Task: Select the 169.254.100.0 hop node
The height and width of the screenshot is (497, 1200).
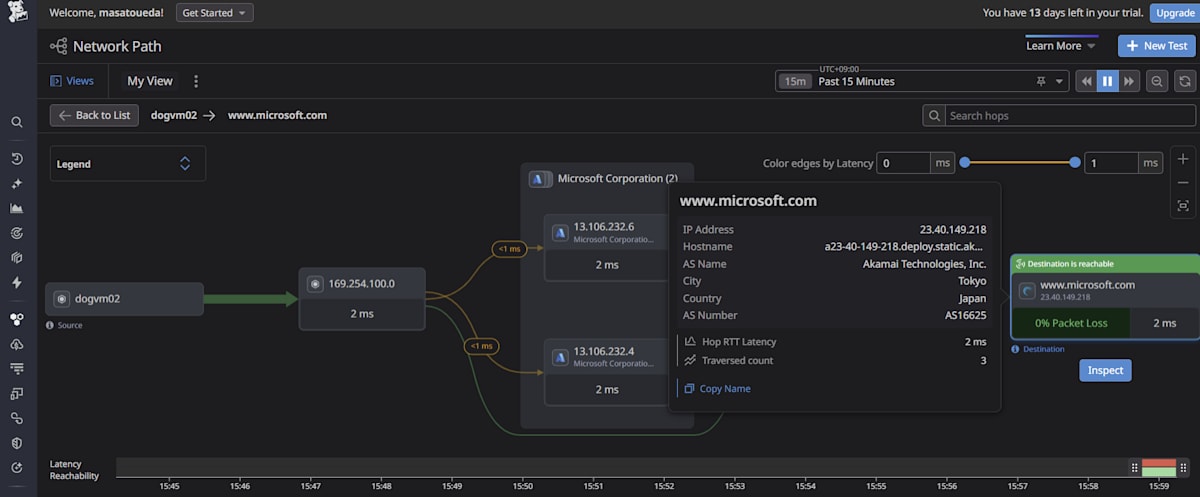Action: point(362,298)
